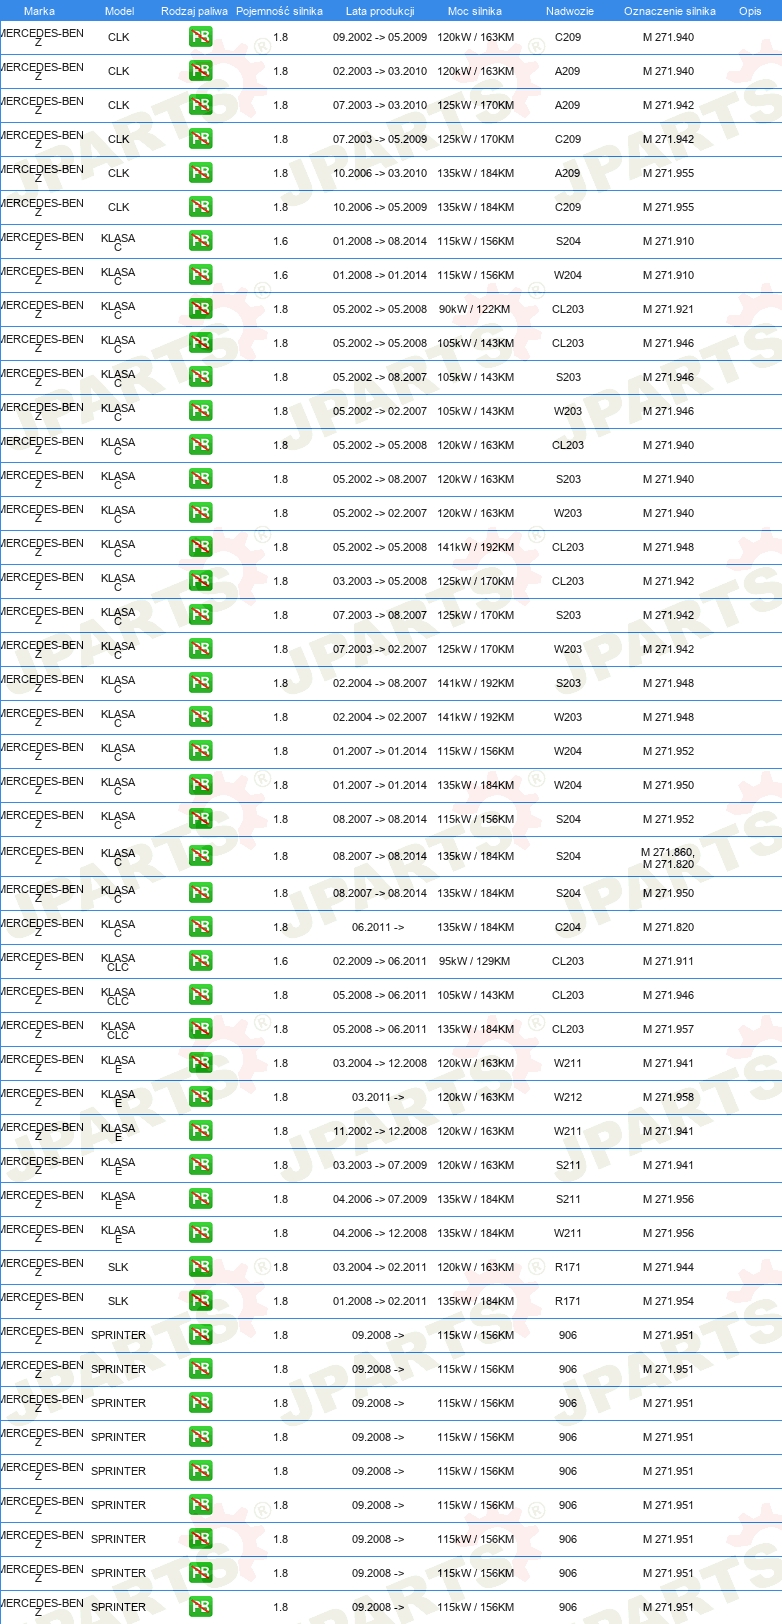Click the fuel icon in the M 271.921 engine row

pos(201,309)
